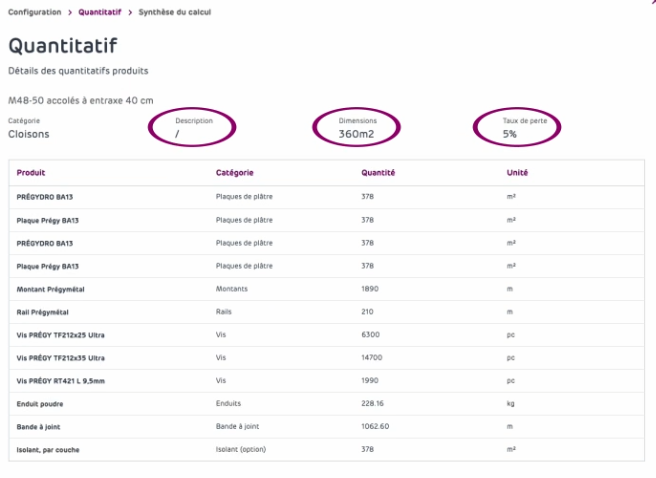Click the Unité column header
Image resolution: width=656 pixels, height=478 pixels.
517,173
